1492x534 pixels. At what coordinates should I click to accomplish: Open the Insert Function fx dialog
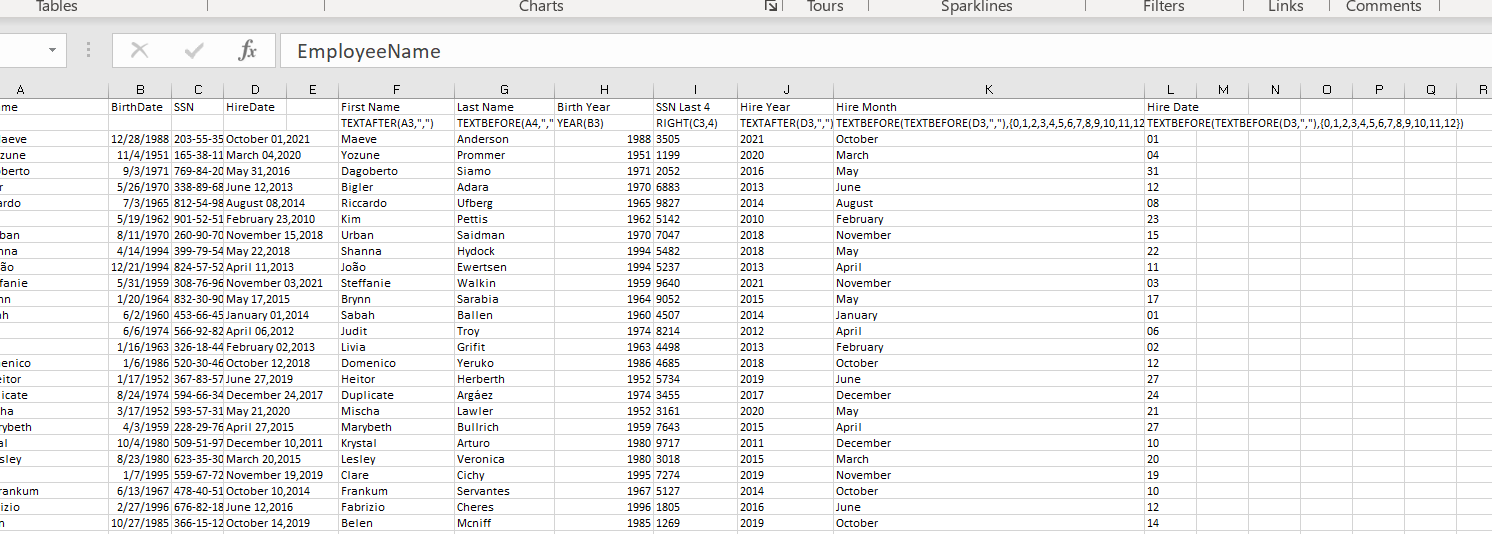(248, 51)
